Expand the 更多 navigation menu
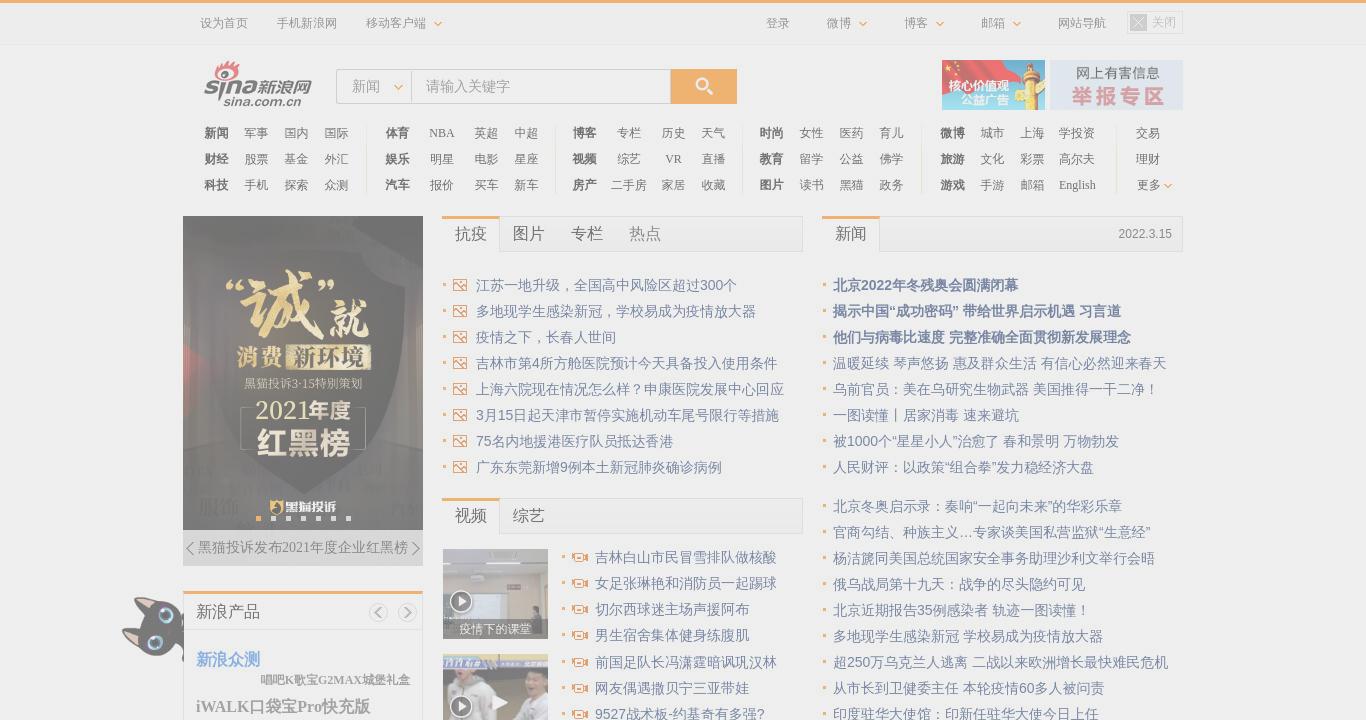The image size is (1366, 720). tap(1154, 185)
